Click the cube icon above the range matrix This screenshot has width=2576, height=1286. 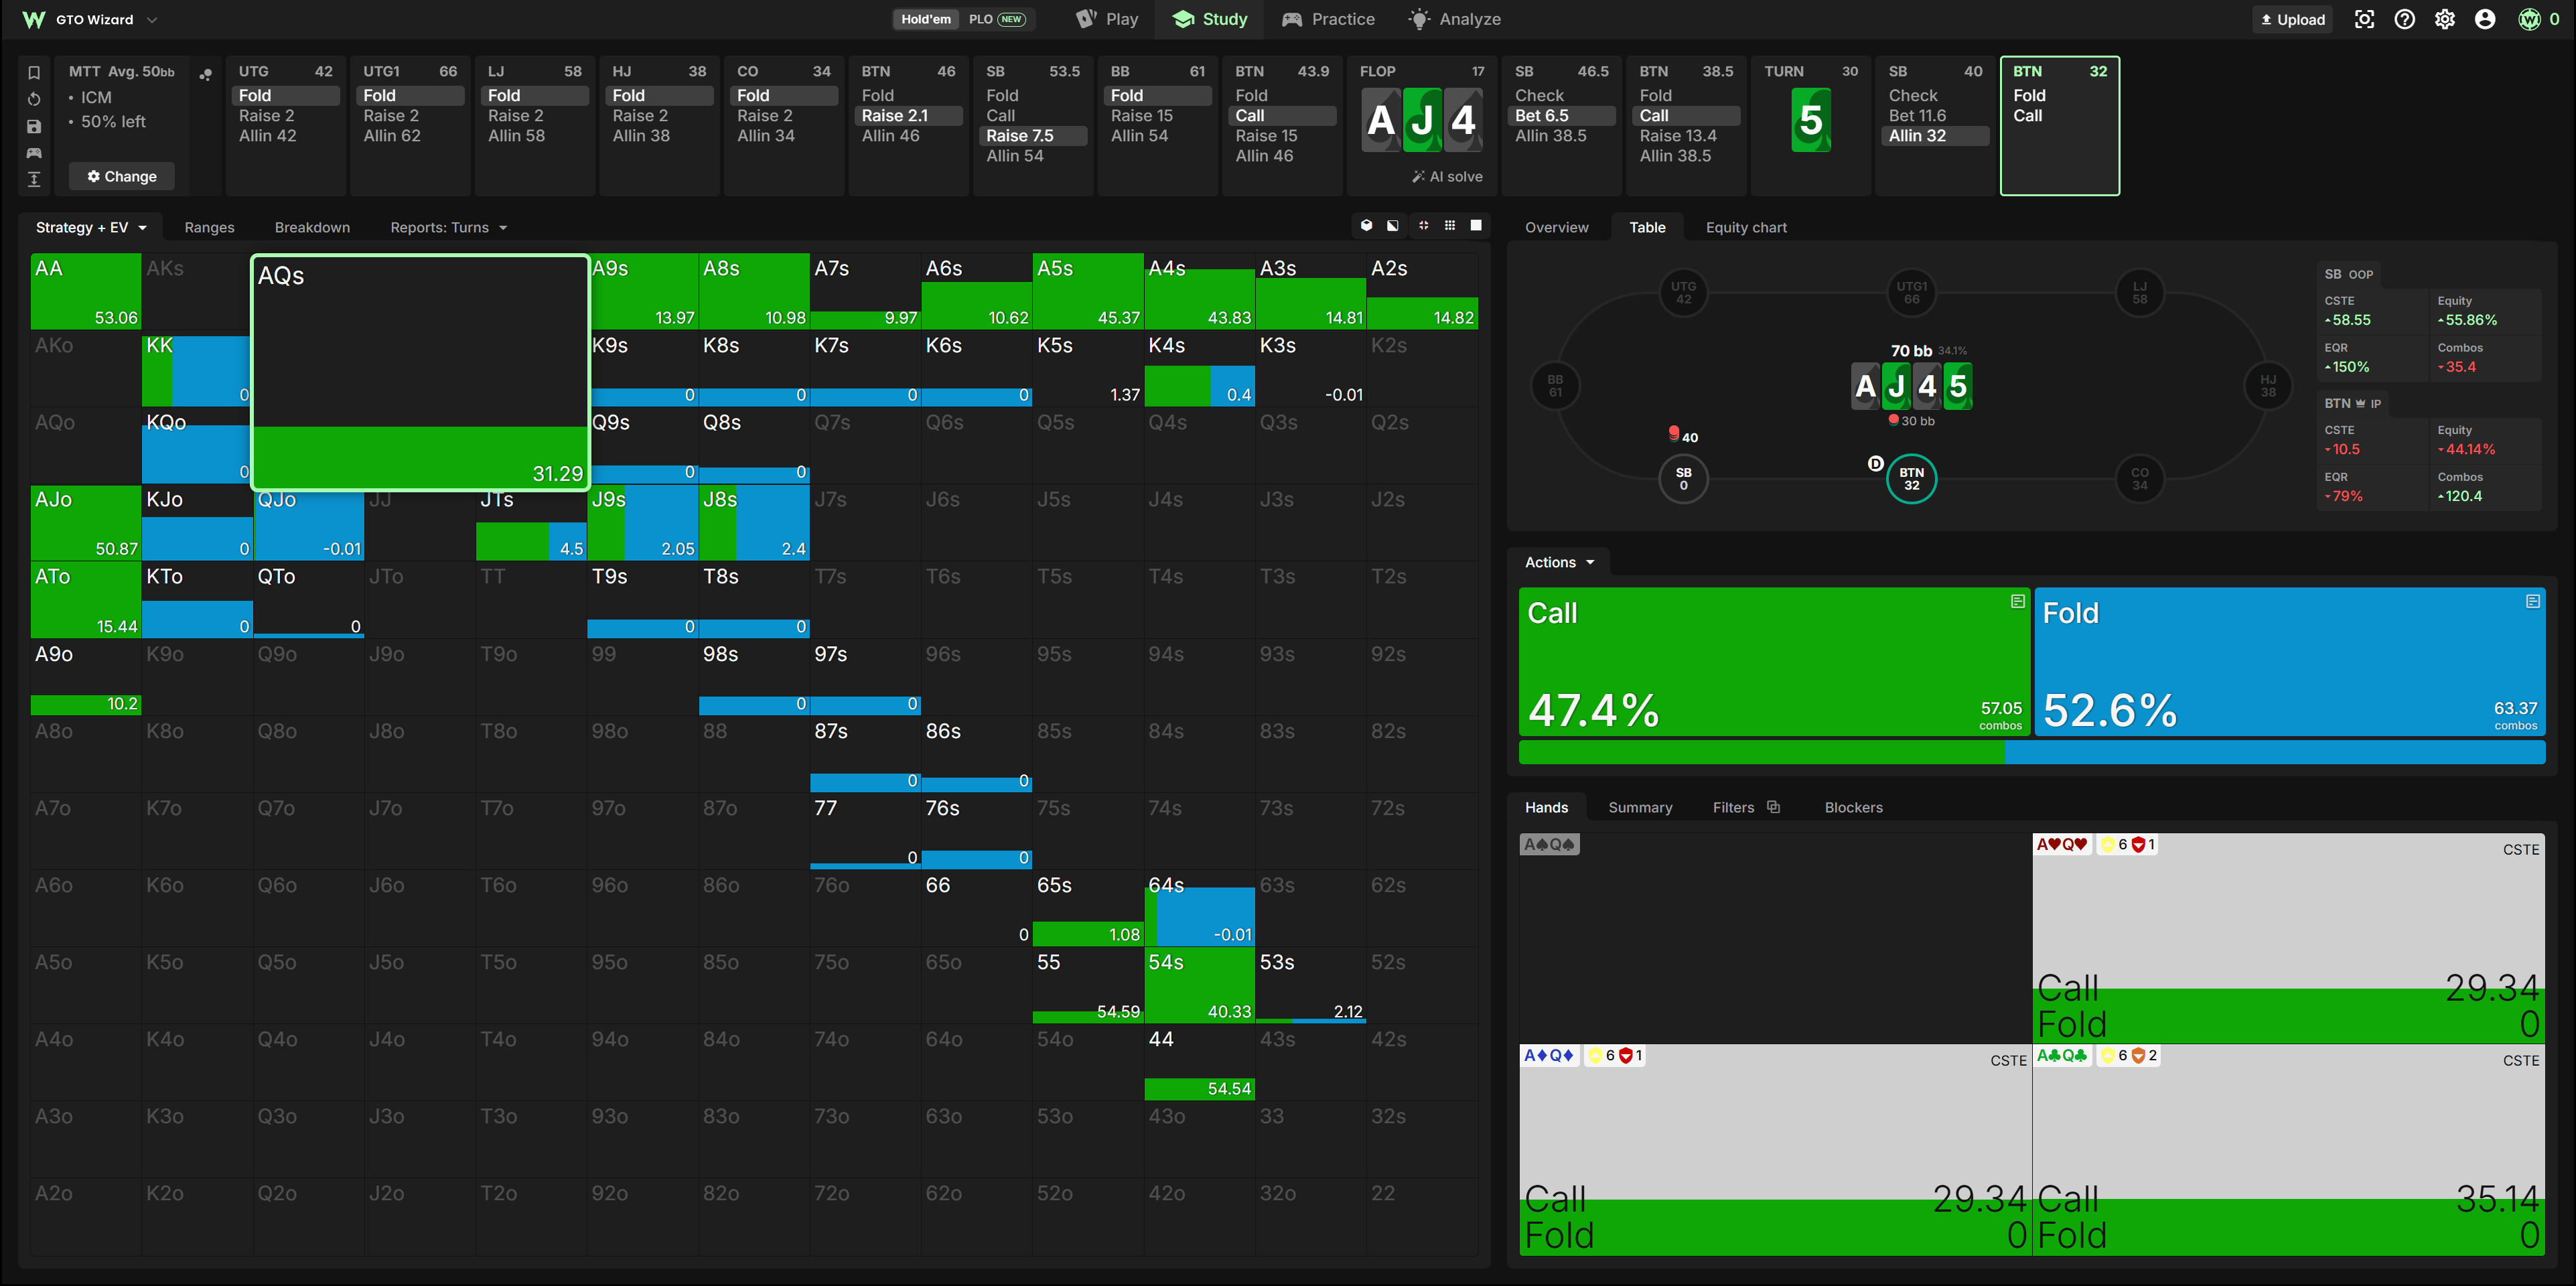(1366, 226)
